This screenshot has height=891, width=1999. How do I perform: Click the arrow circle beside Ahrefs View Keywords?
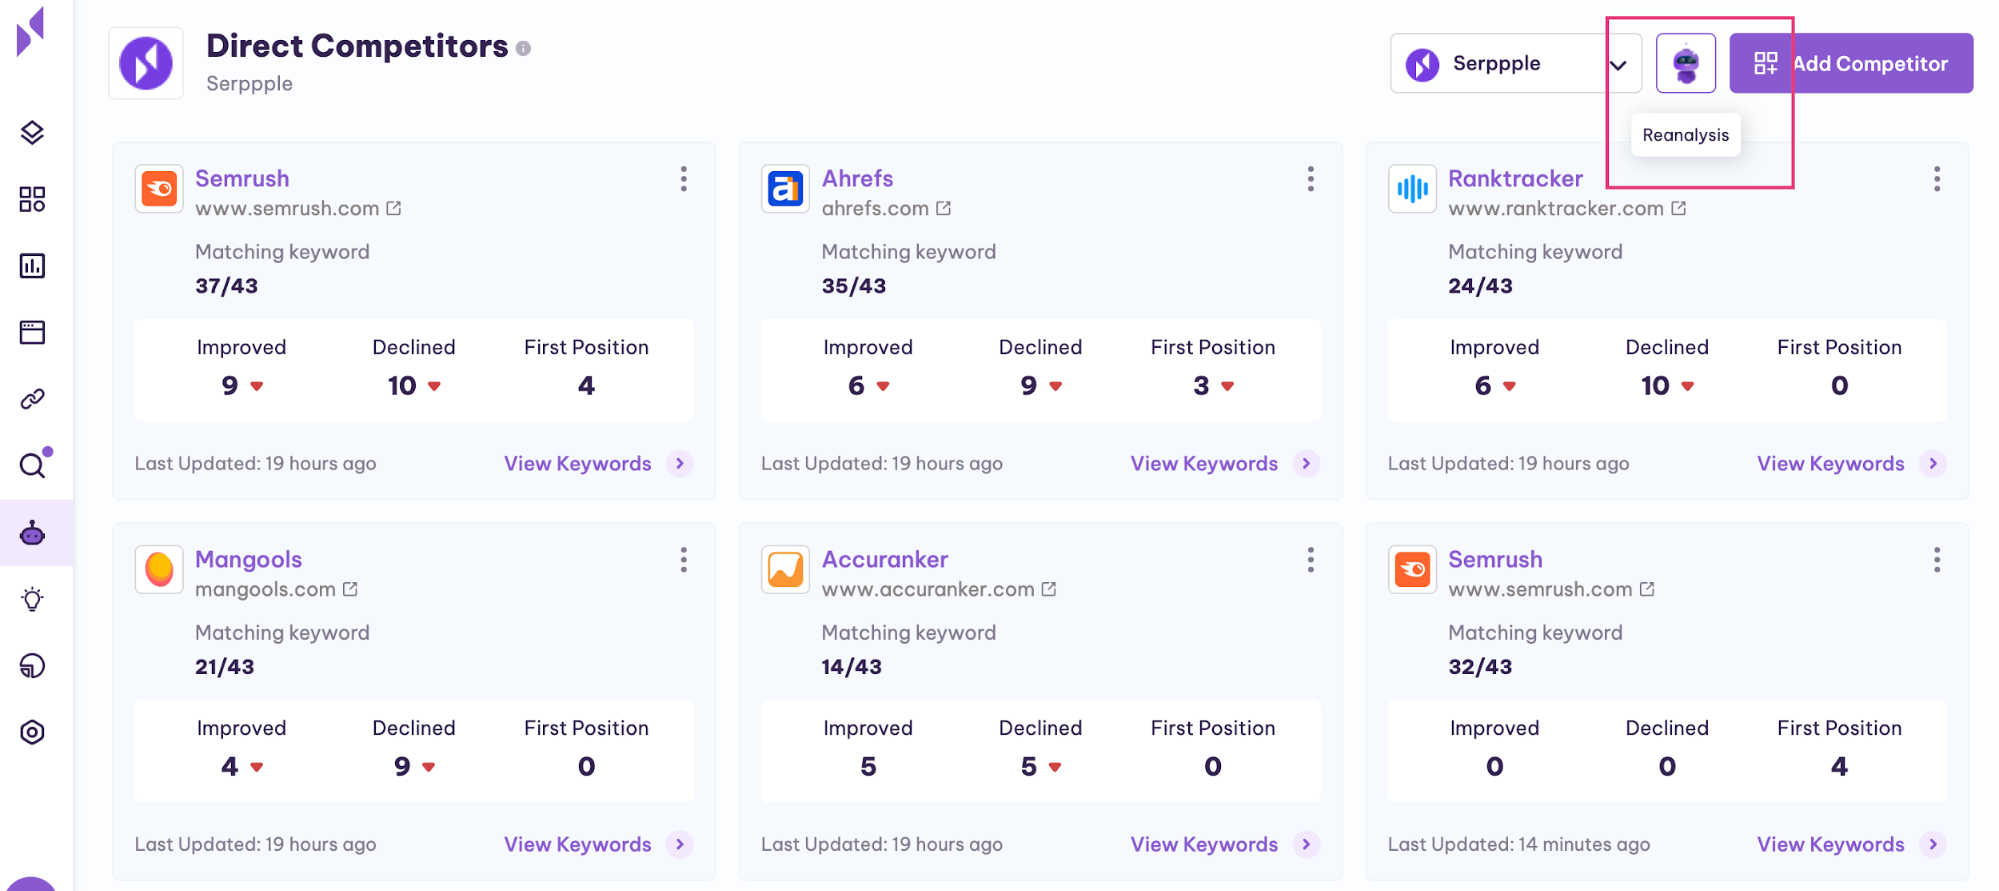[x=1306, y=463]
